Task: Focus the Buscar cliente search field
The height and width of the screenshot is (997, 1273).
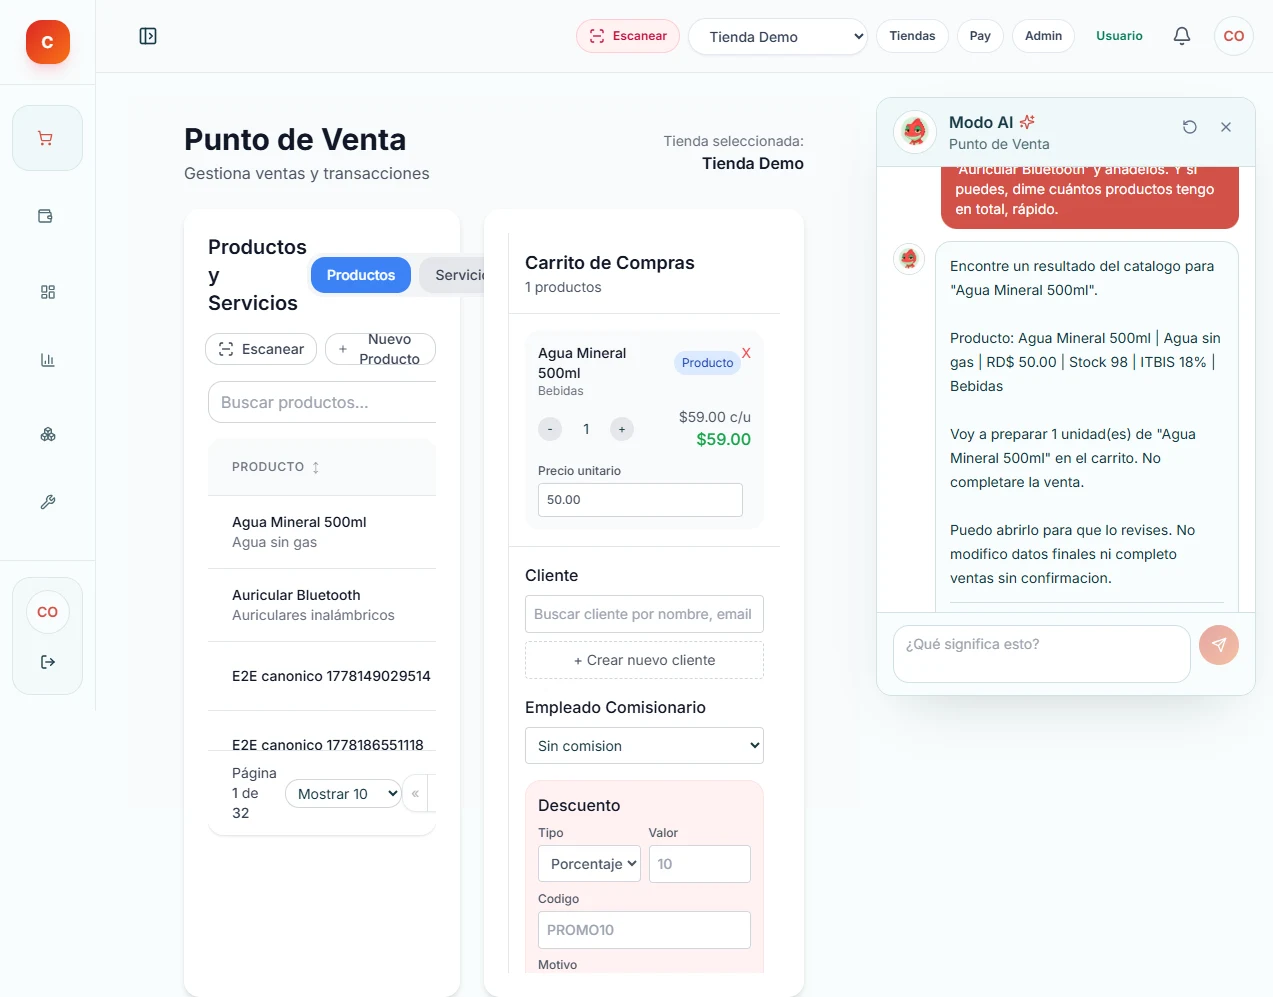Action: pyautogui.click(x=644, y=614)
